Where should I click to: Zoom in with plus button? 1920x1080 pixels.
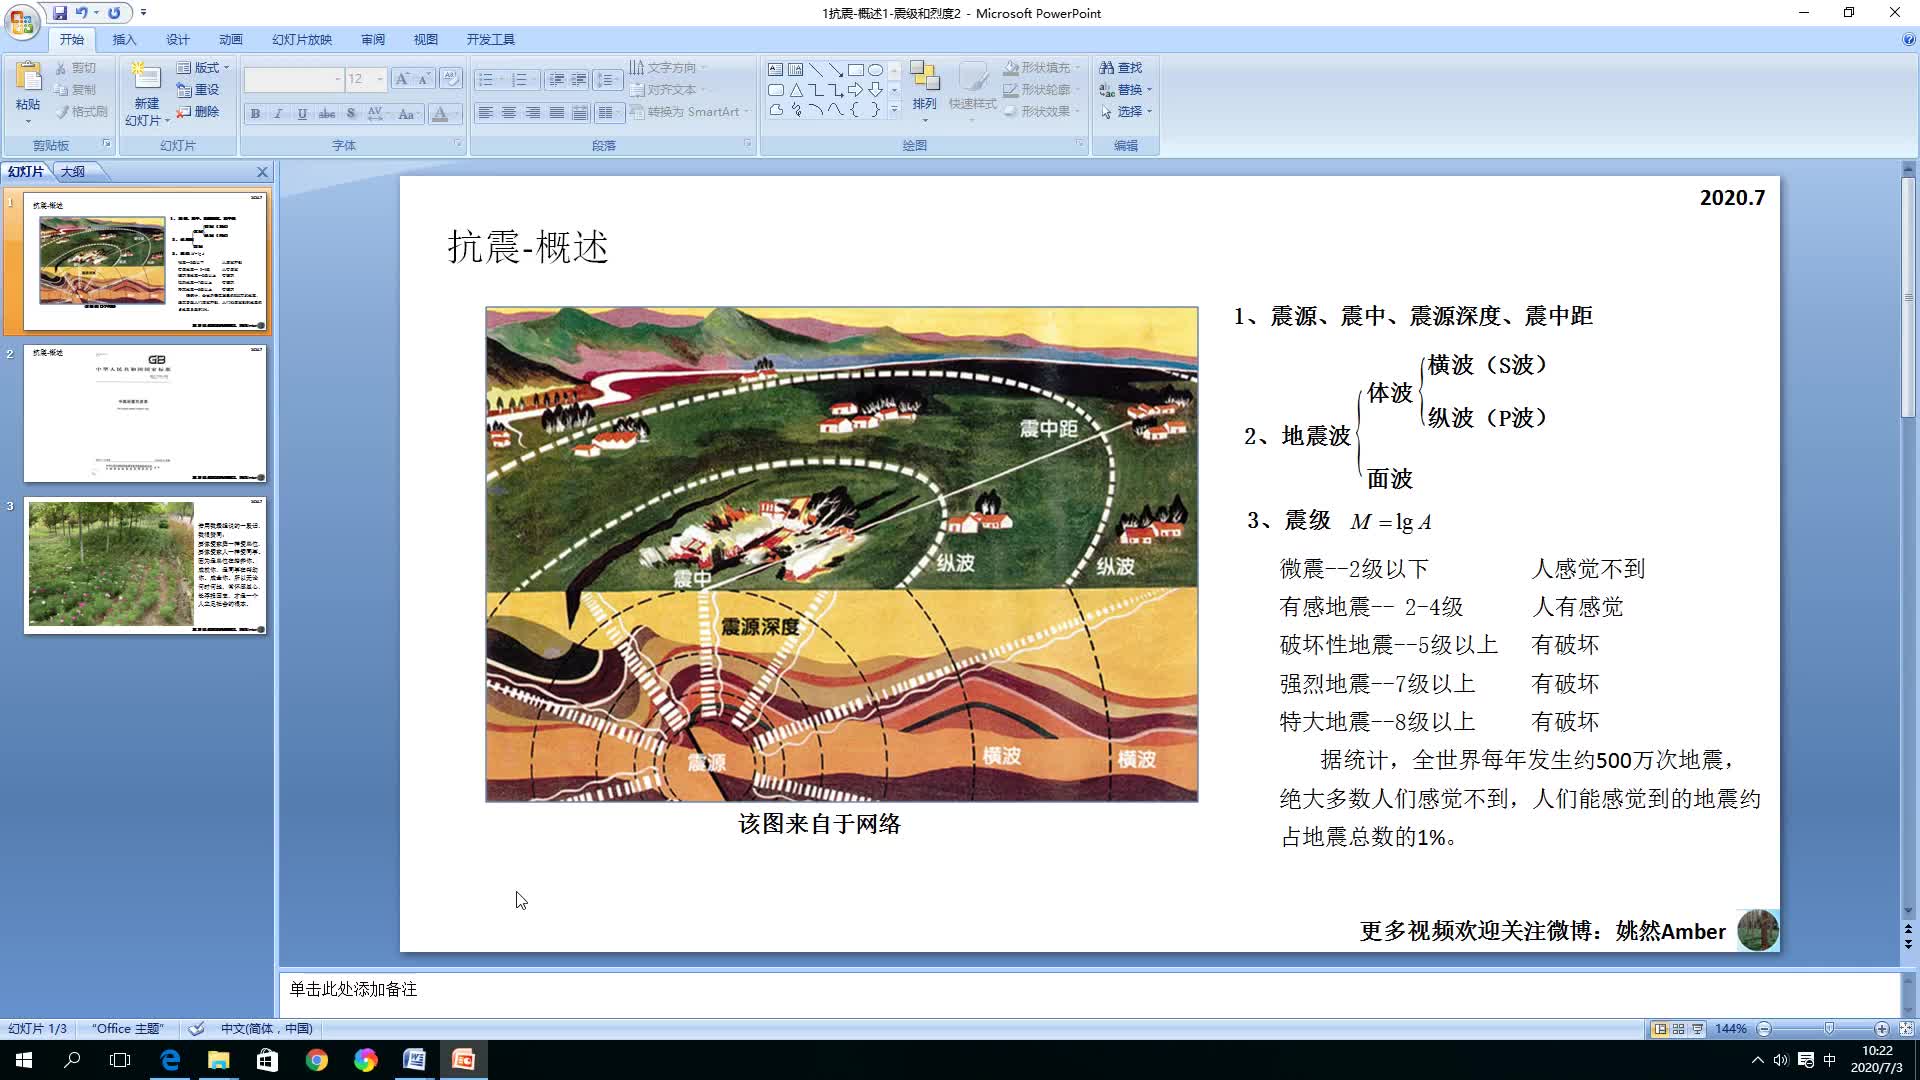pyautogui.click(x=1882, y=1029)
